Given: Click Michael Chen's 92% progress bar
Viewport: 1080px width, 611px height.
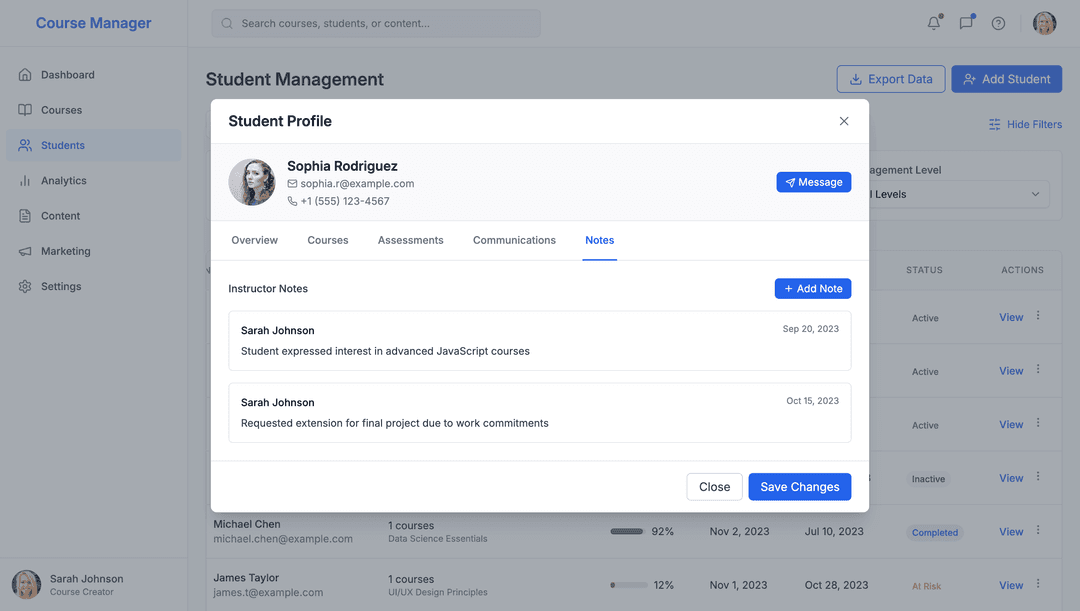Looking at the screenshot, I should pyautogui.click(x=627, y=532).
